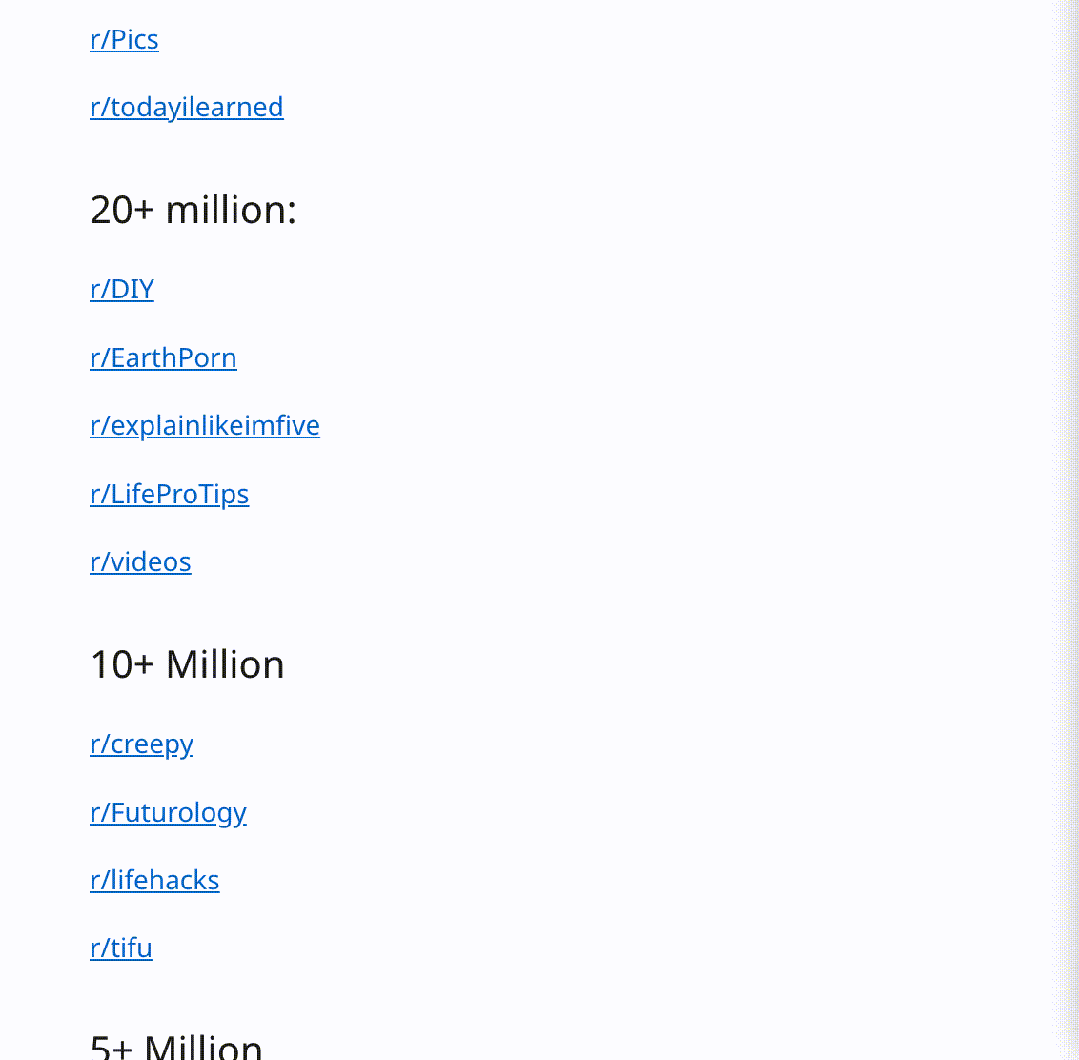Open the first subreddit link under "20+ million:"

click(122, 290)
